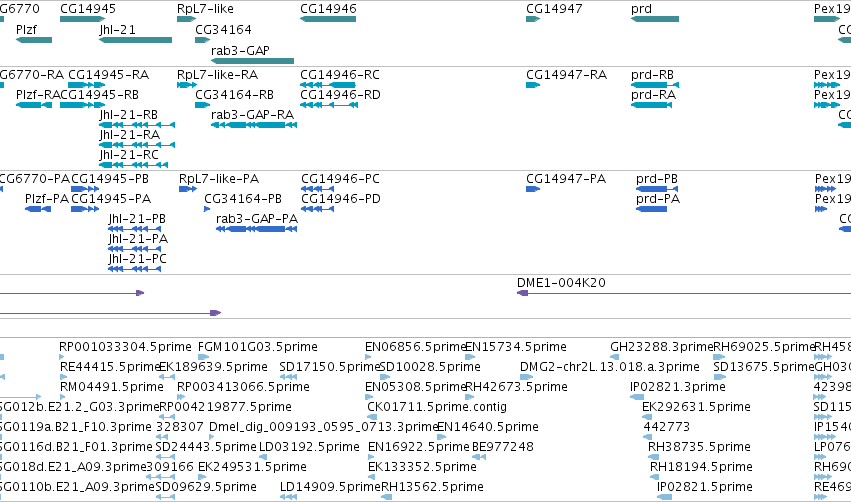Open the CG34164 gene label
Screen dimensions: 851x502
point(223,29)
